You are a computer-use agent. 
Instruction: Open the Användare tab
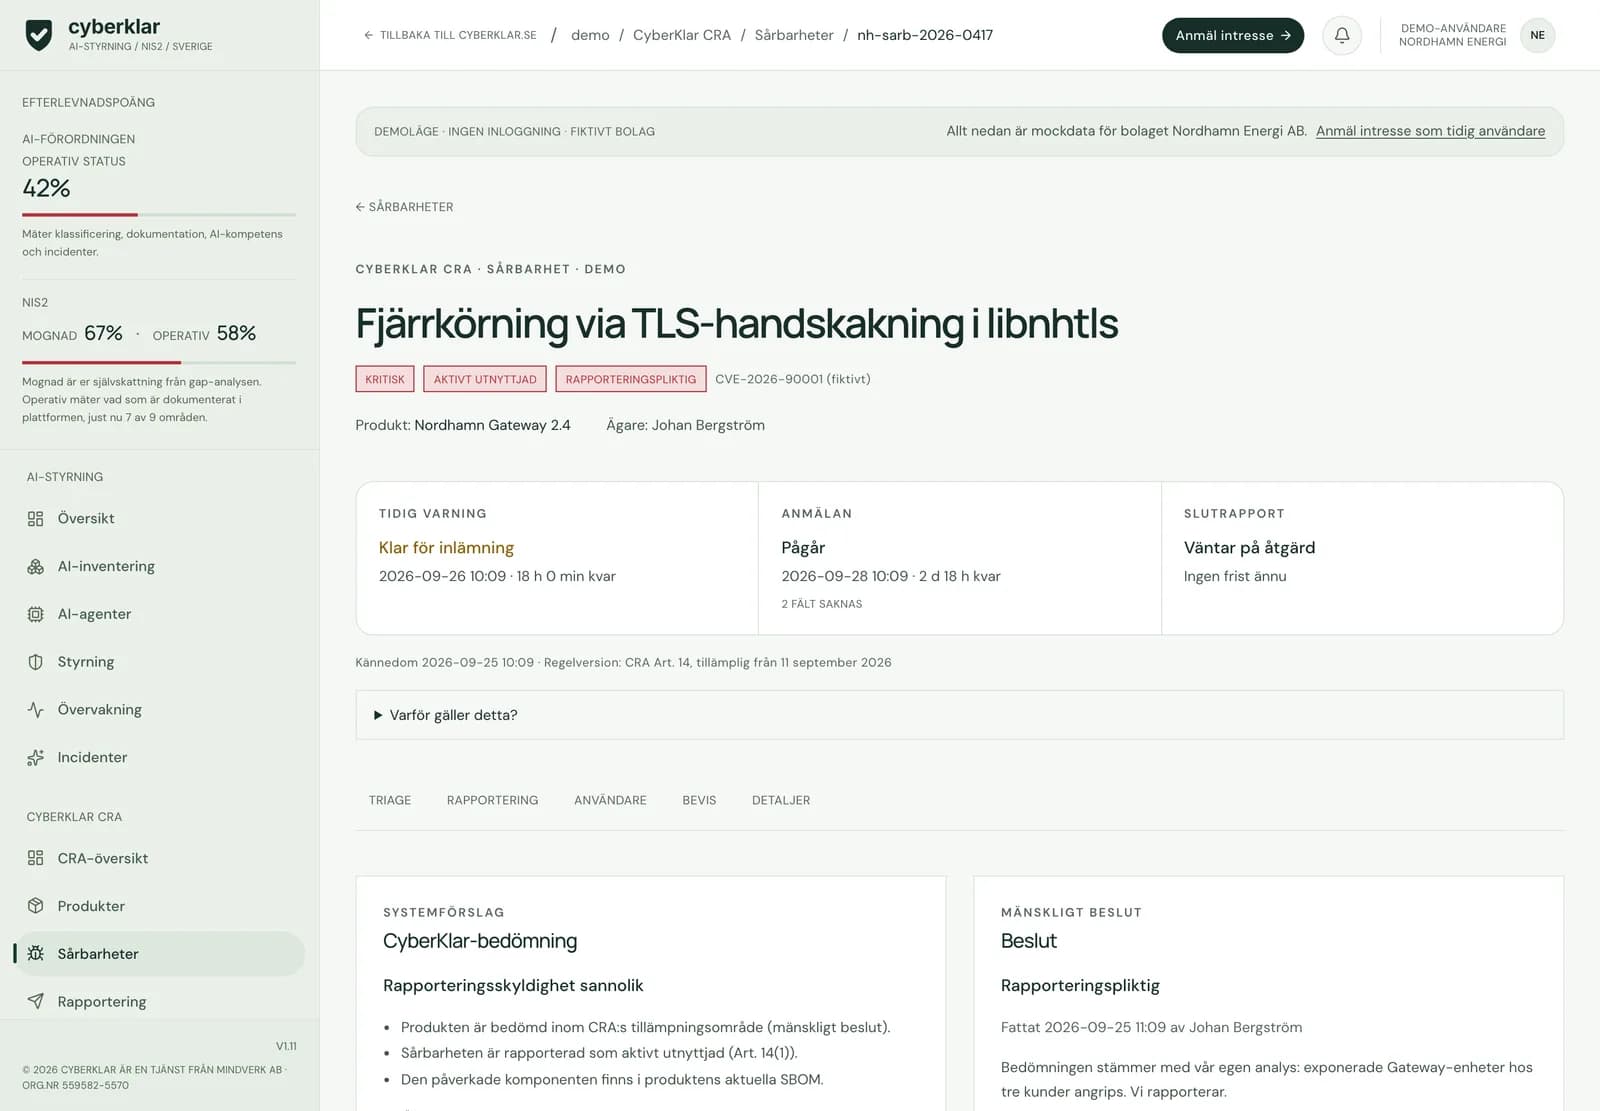click(x=610, y=800)
